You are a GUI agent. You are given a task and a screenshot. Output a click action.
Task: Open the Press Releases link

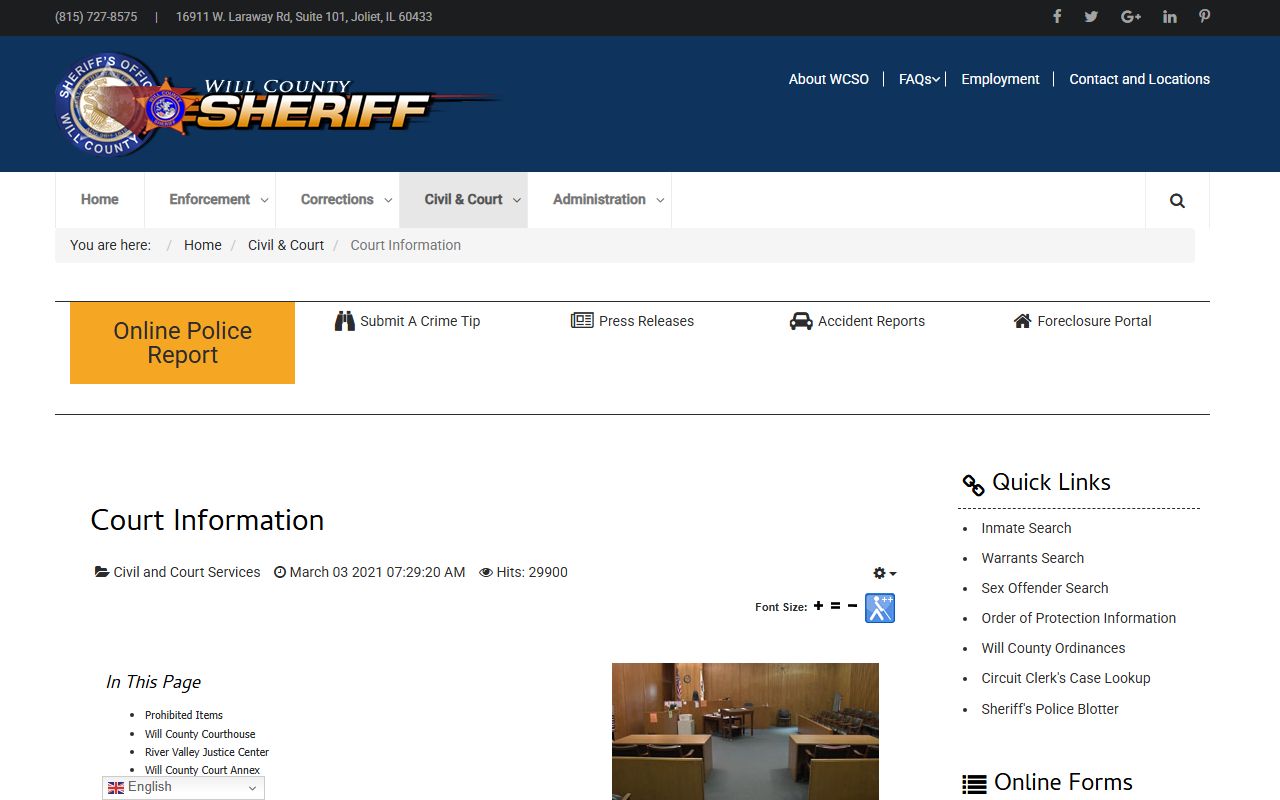point(646,321)
